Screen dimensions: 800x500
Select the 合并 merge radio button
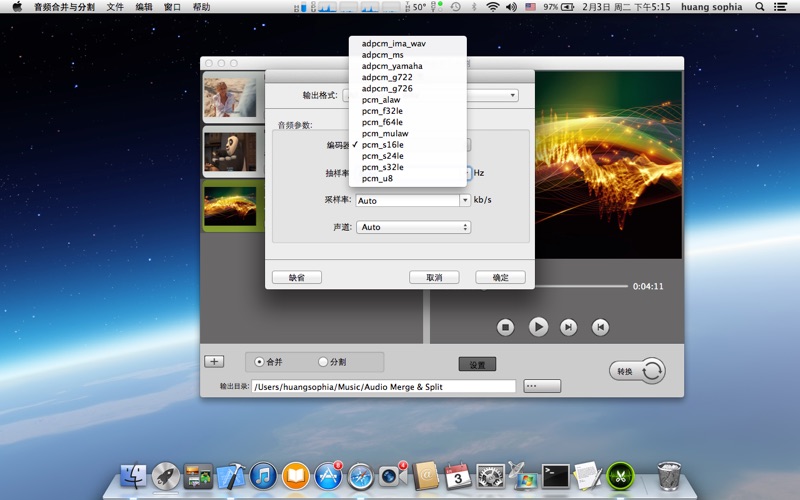pyautogui.click(x=260, y=362)
